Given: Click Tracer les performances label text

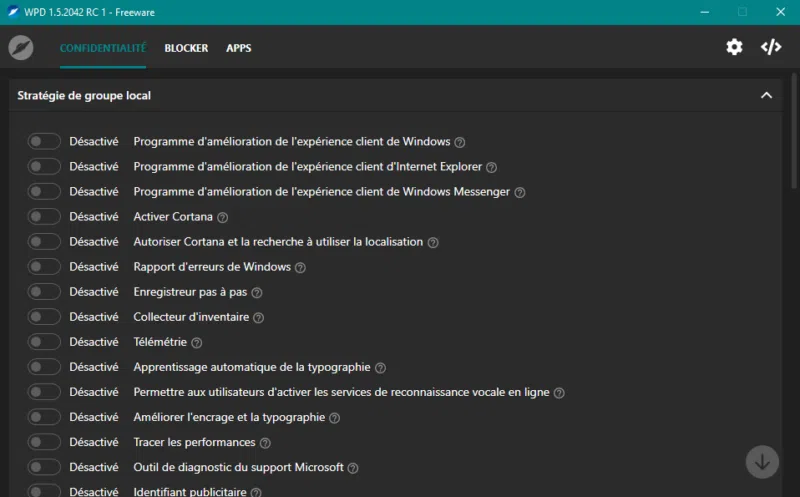Looking at the screenshot, I should click(194, 442).
